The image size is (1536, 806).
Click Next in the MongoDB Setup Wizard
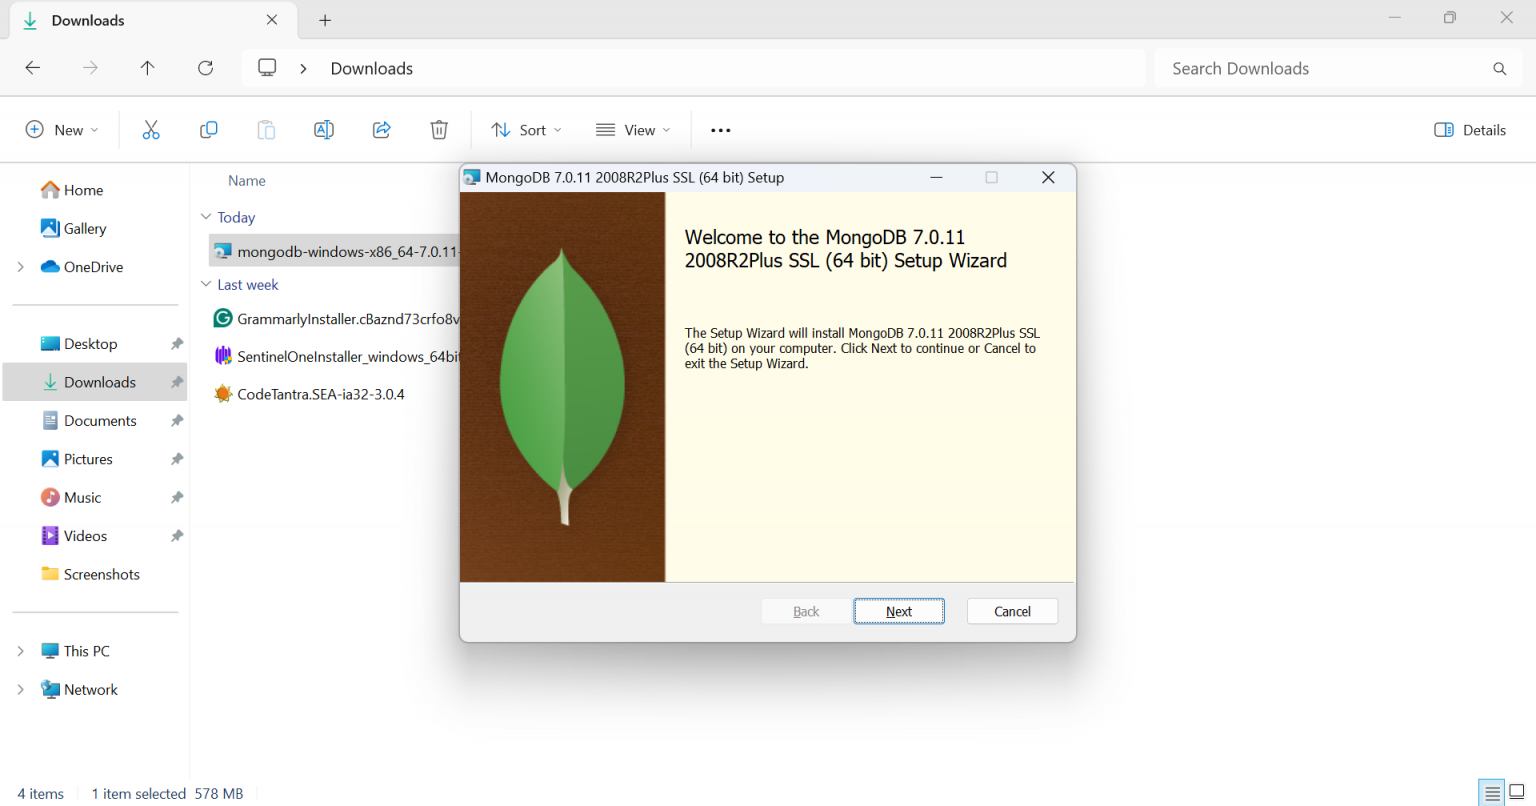coord(898,611)
